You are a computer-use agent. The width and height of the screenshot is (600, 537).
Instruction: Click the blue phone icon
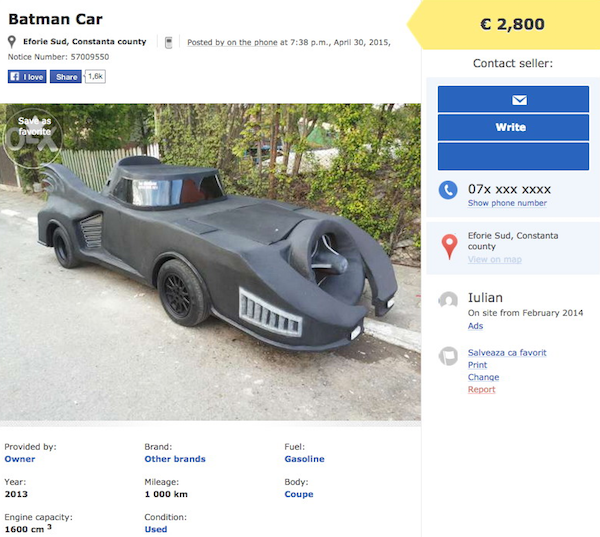tap(448, 190)
